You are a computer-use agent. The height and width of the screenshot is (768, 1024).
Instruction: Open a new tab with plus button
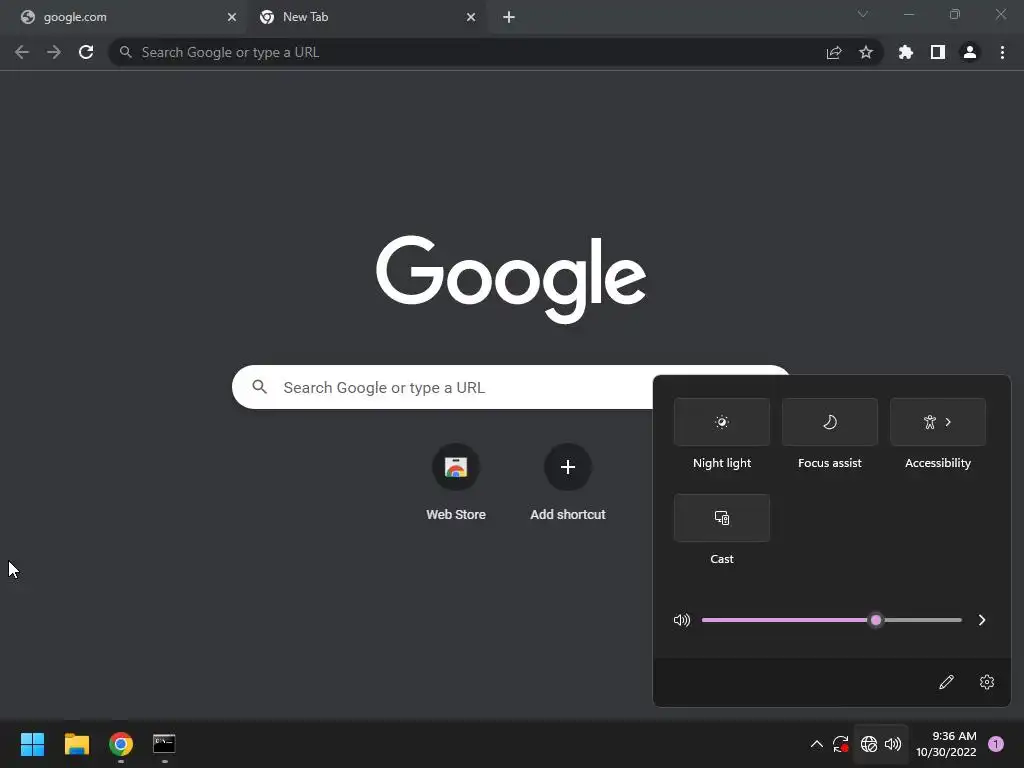(x=509, y=17)
